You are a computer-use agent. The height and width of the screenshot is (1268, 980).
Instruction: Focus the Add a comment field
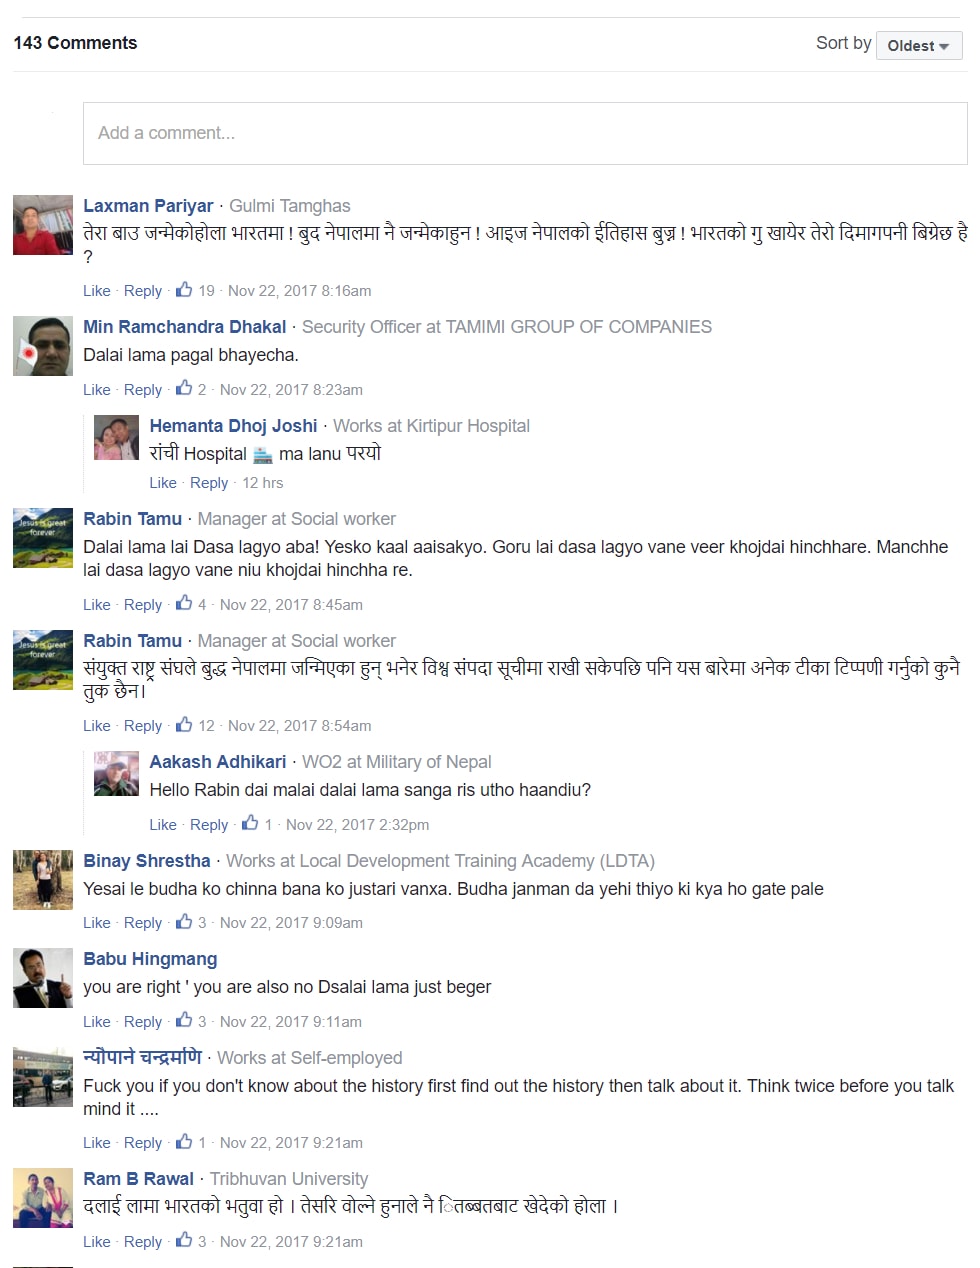[525, 133]
